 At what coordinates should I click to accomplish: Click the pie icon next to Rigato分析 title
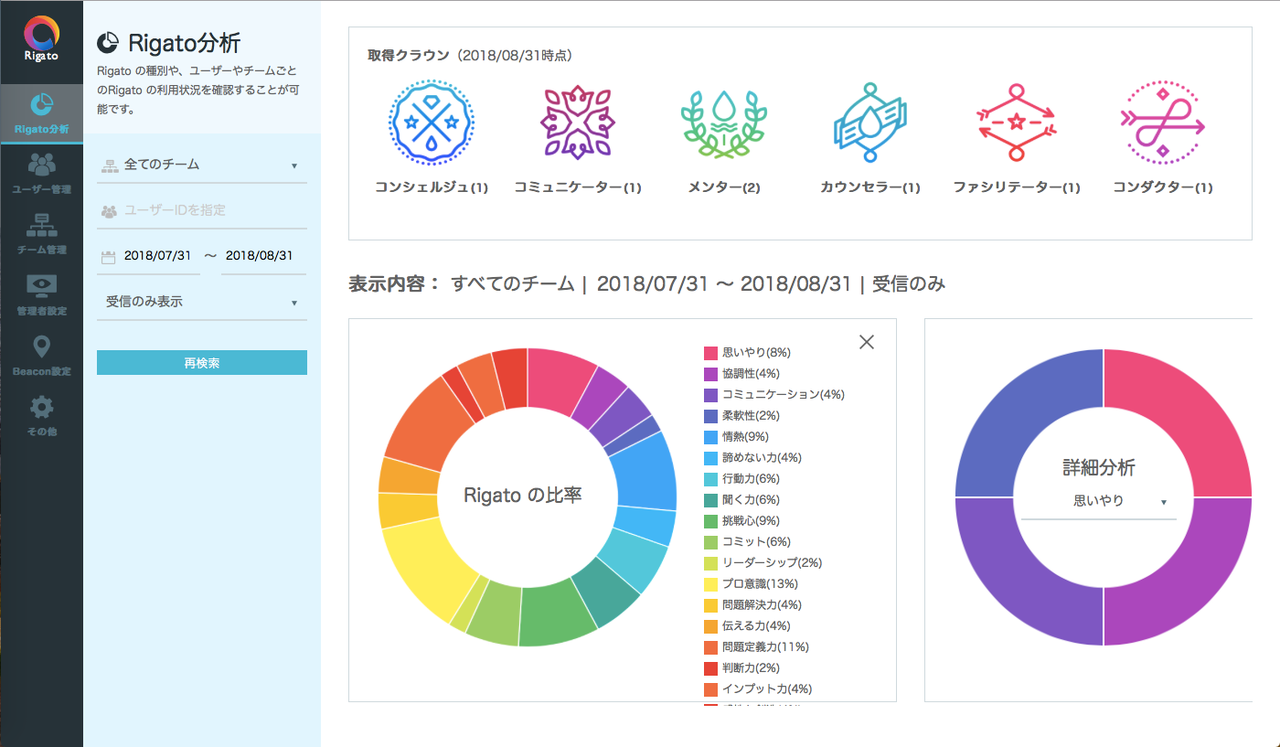[108, 42]
